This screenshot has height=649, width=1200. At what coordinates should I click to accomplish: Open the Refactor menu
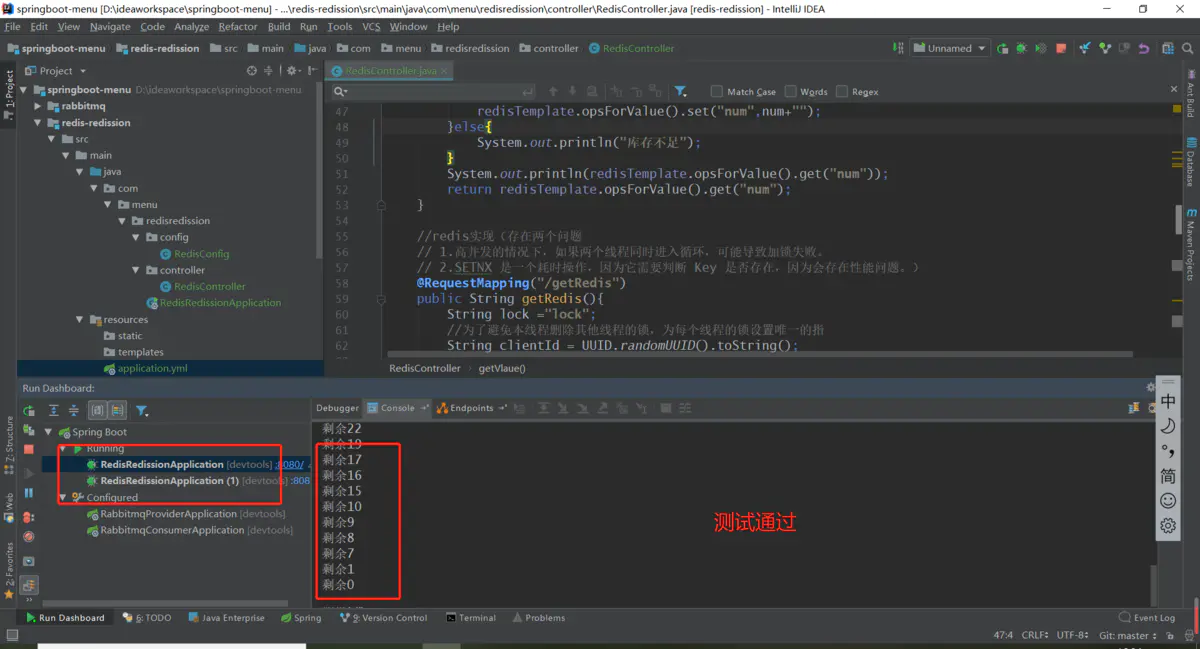point(237,27)
